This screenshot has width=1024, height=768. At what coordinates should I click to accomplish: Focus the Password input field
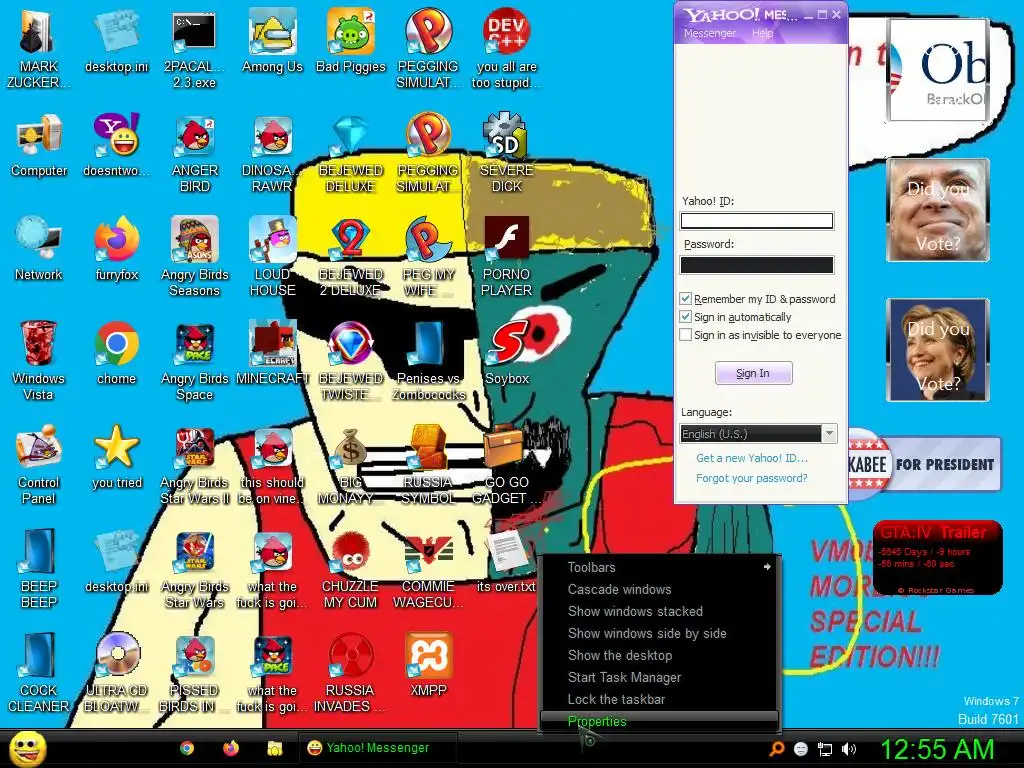757,264
